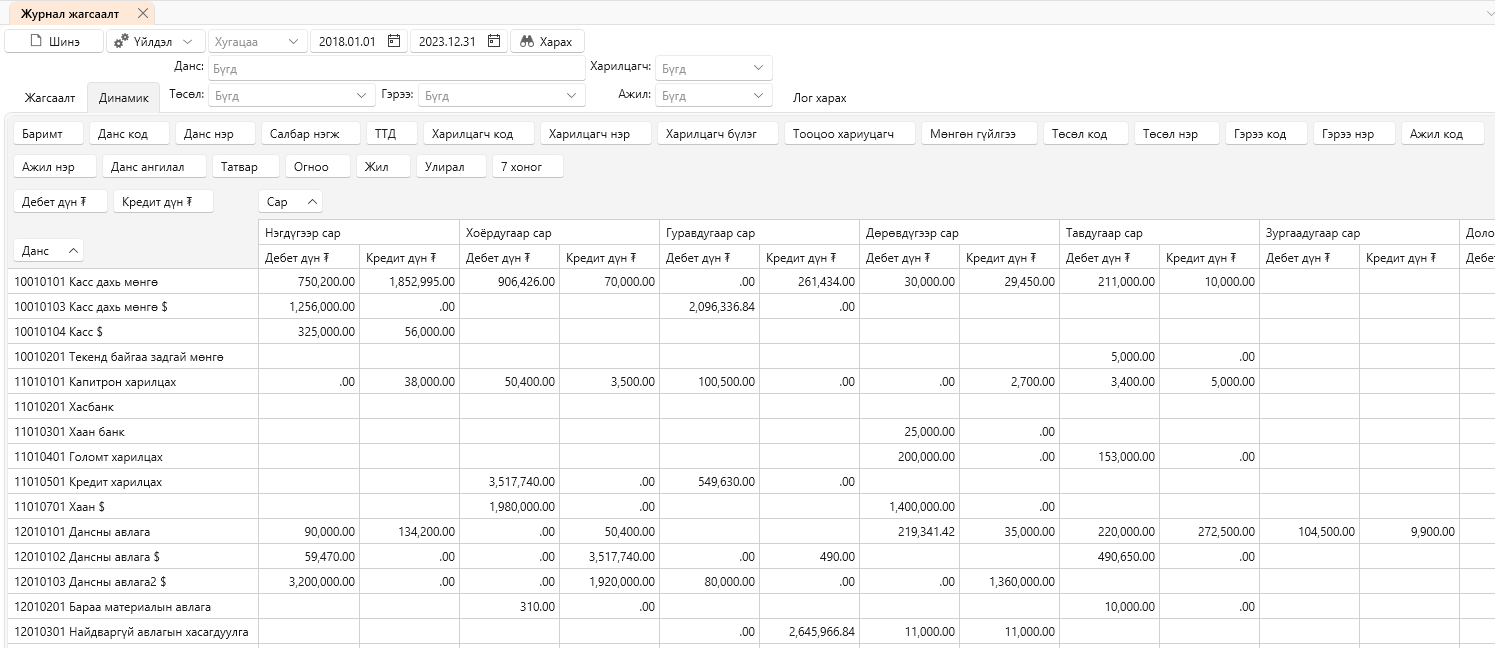Switch to the Жагсаалт tab

pos(50,98)
